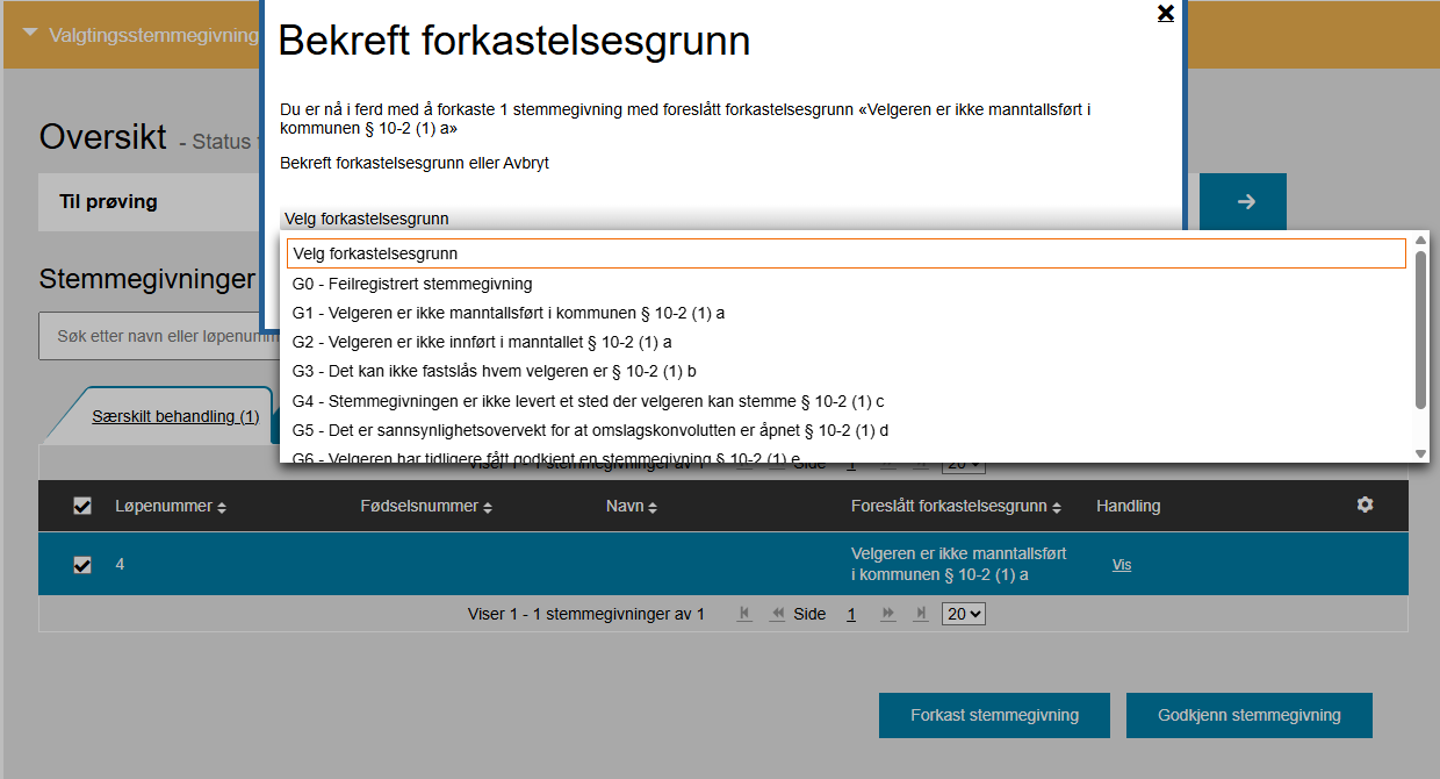Go to first page in bottom pagination
Viewport: 1440px width, 779px height.
click(x=743, y=614)
